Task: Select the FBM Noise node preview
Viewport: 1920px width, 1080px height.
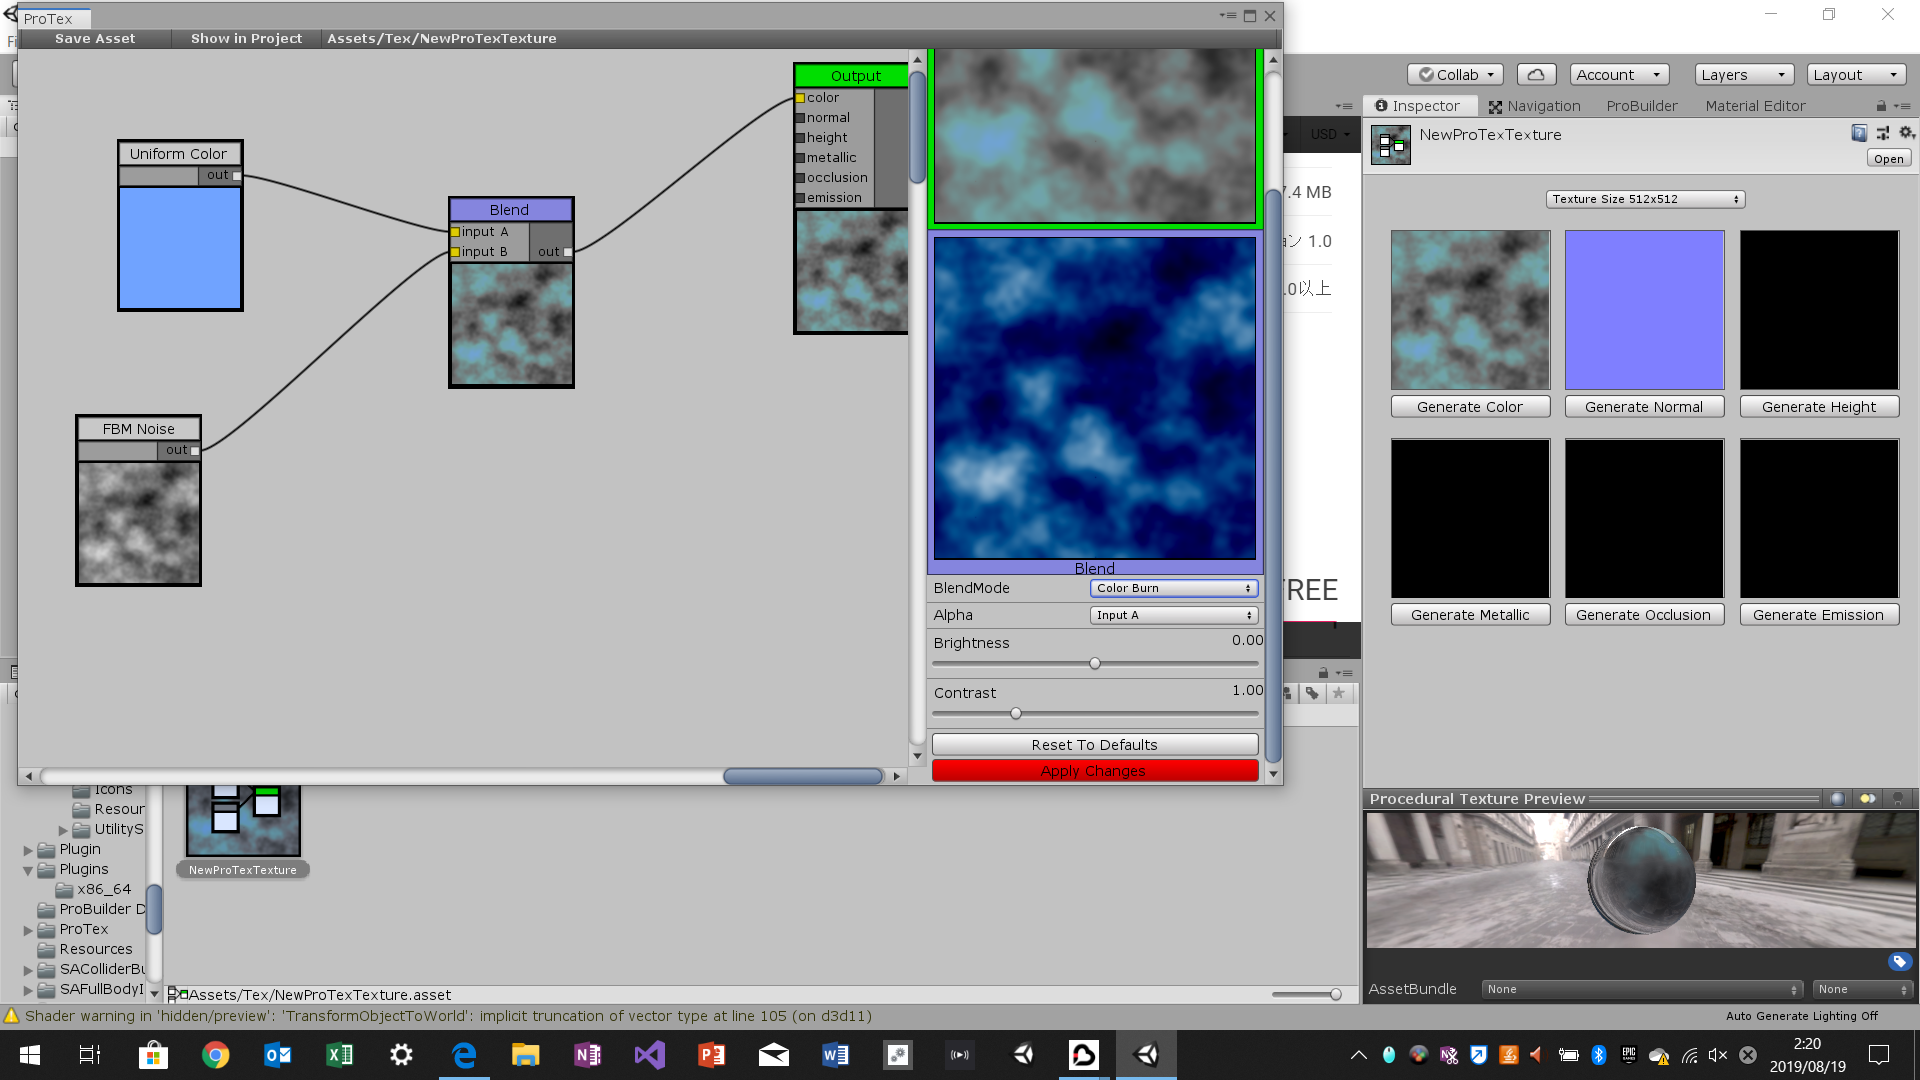Action: (138, 522)
